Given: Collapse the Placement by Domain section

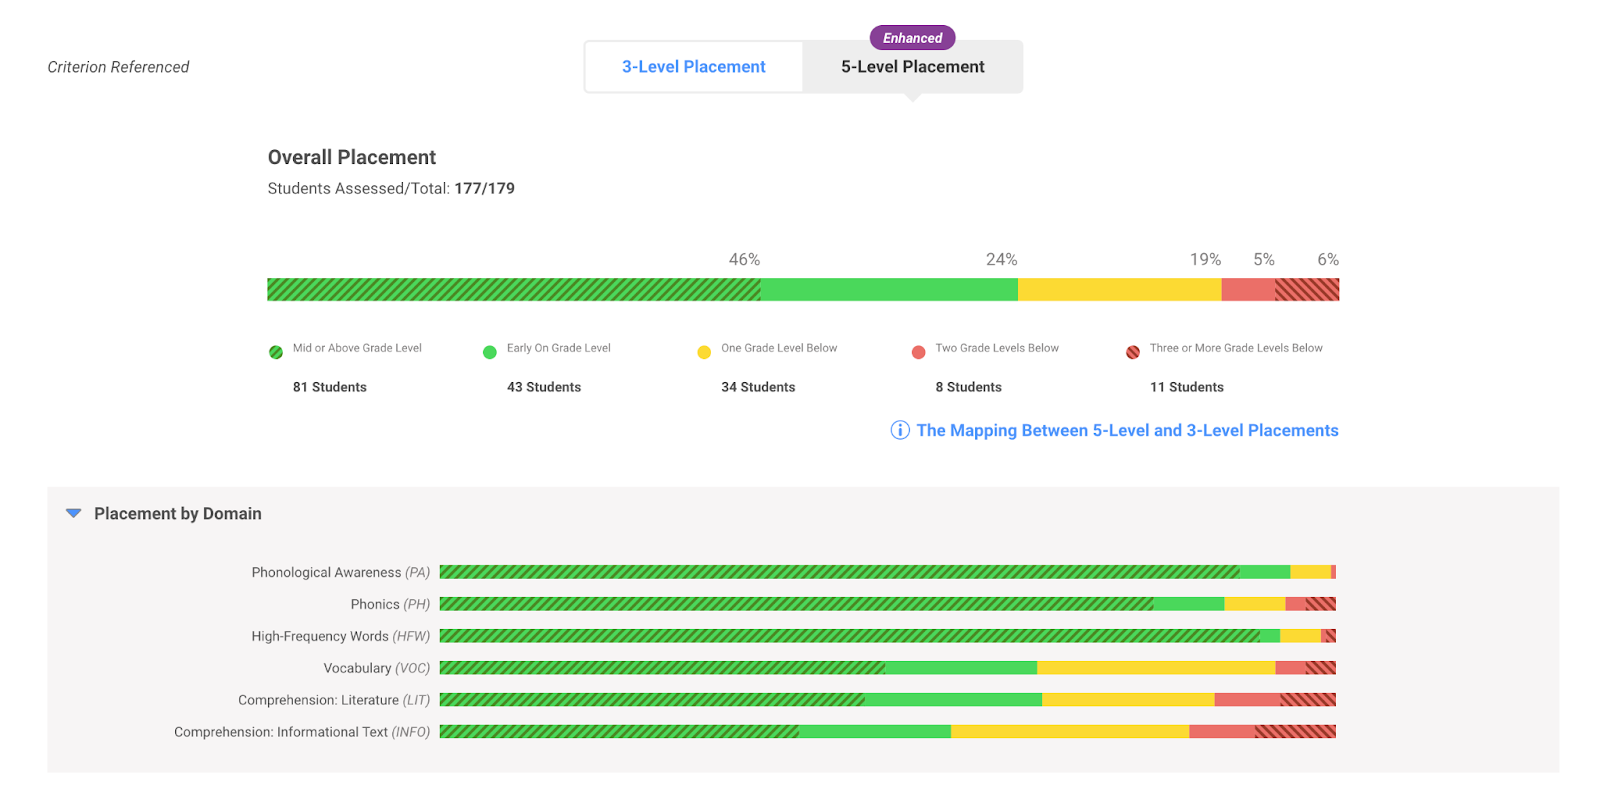Looking at the screenshot, I should pyautogui.click(x=73, y=513).
